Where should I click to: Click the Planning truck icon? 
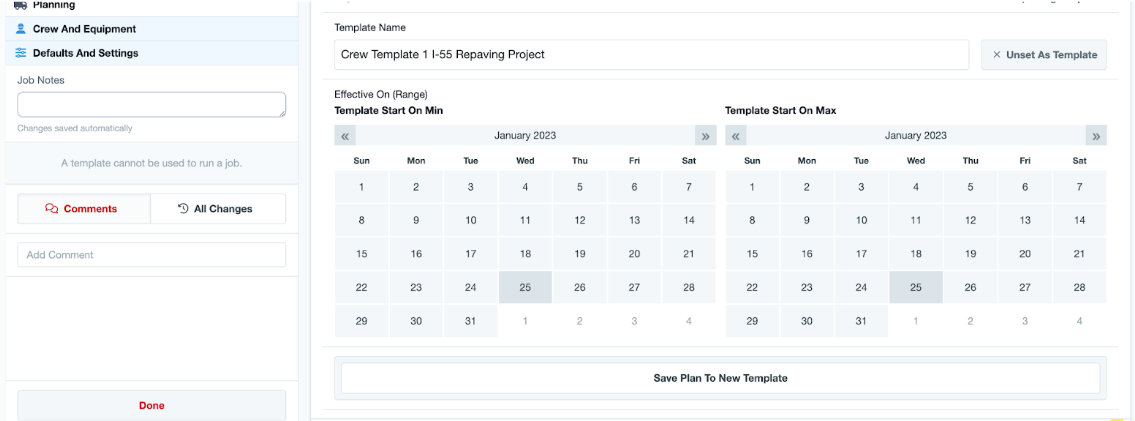point(21,5)
